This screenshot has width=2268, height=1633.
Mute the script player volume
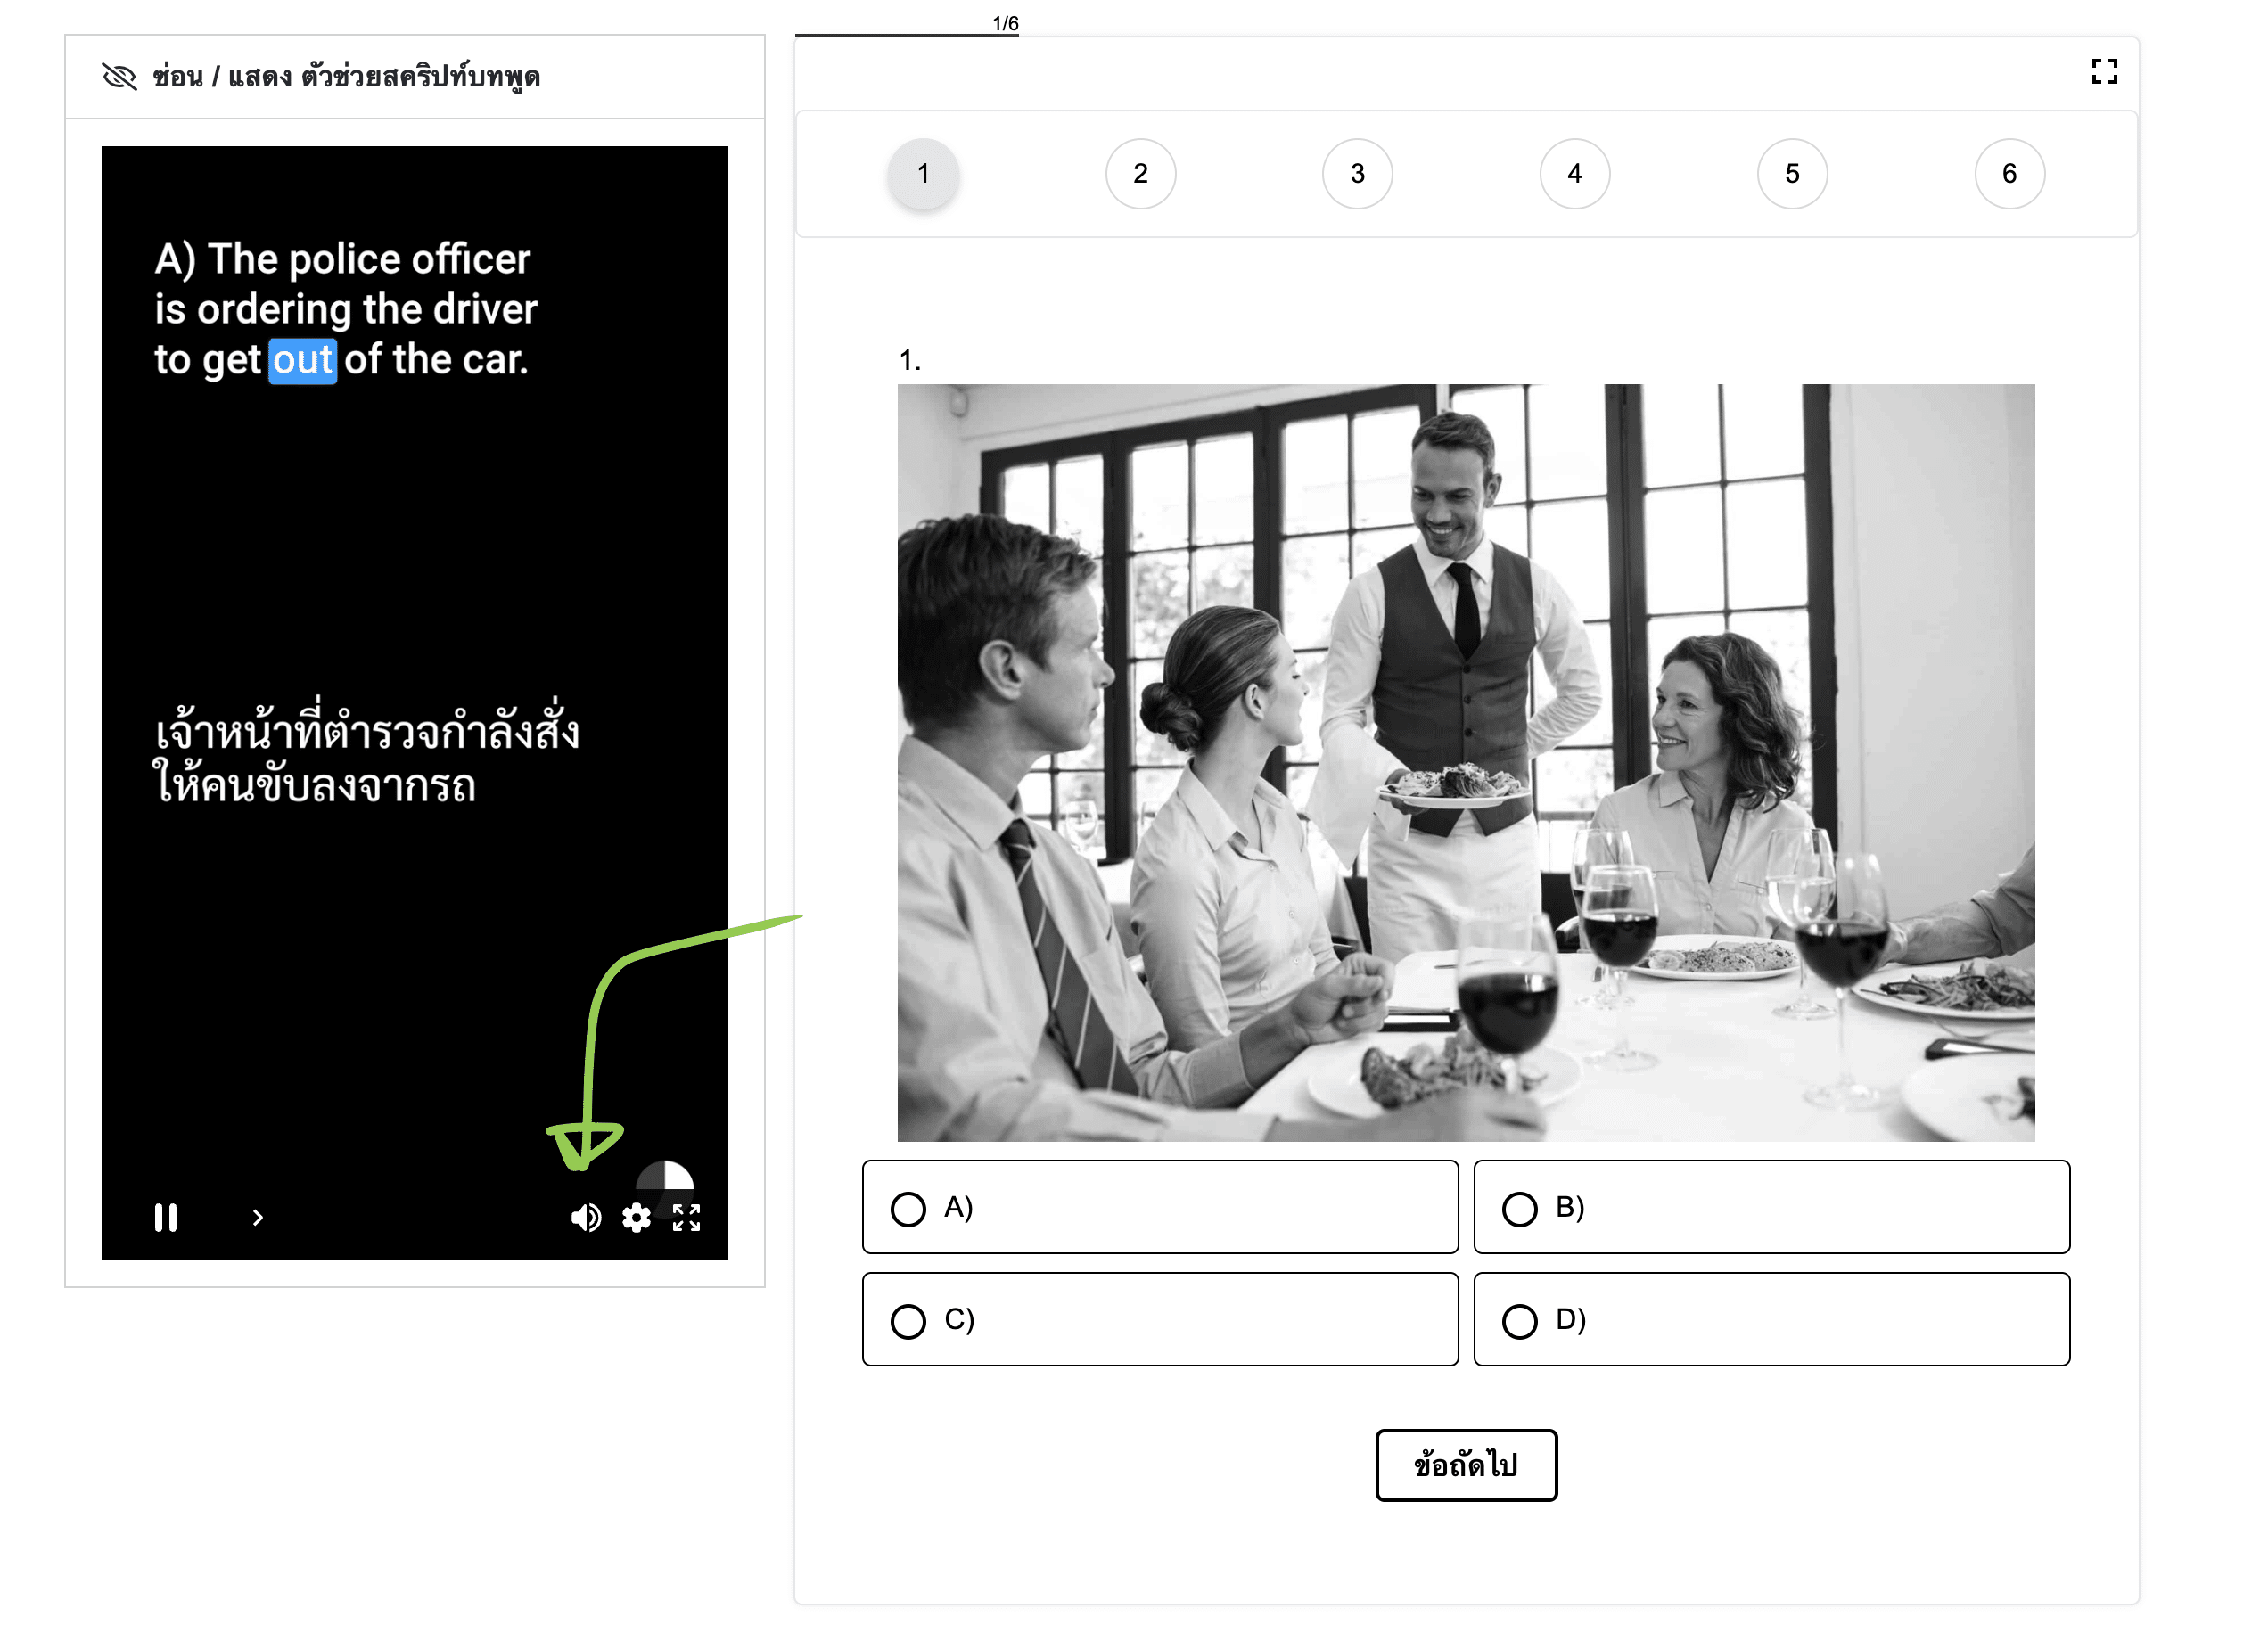pyautogui.click(x=586, y=1217)
